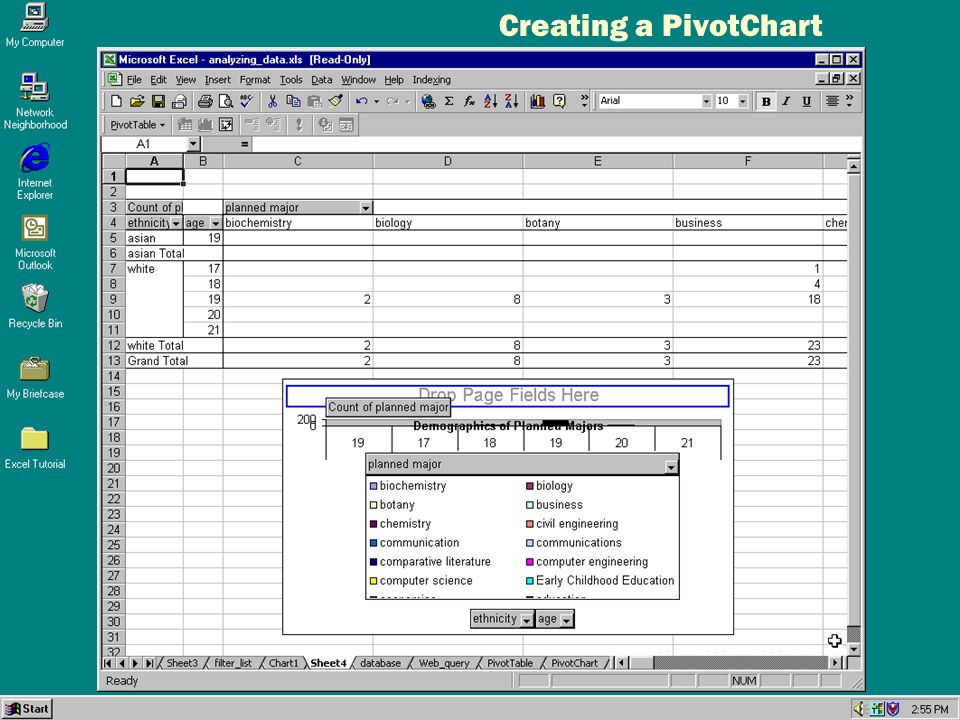This screenshot has height=720, width=960.
Task: Open the Name Box dropdown arrow
Action: (x=193, y=144)
